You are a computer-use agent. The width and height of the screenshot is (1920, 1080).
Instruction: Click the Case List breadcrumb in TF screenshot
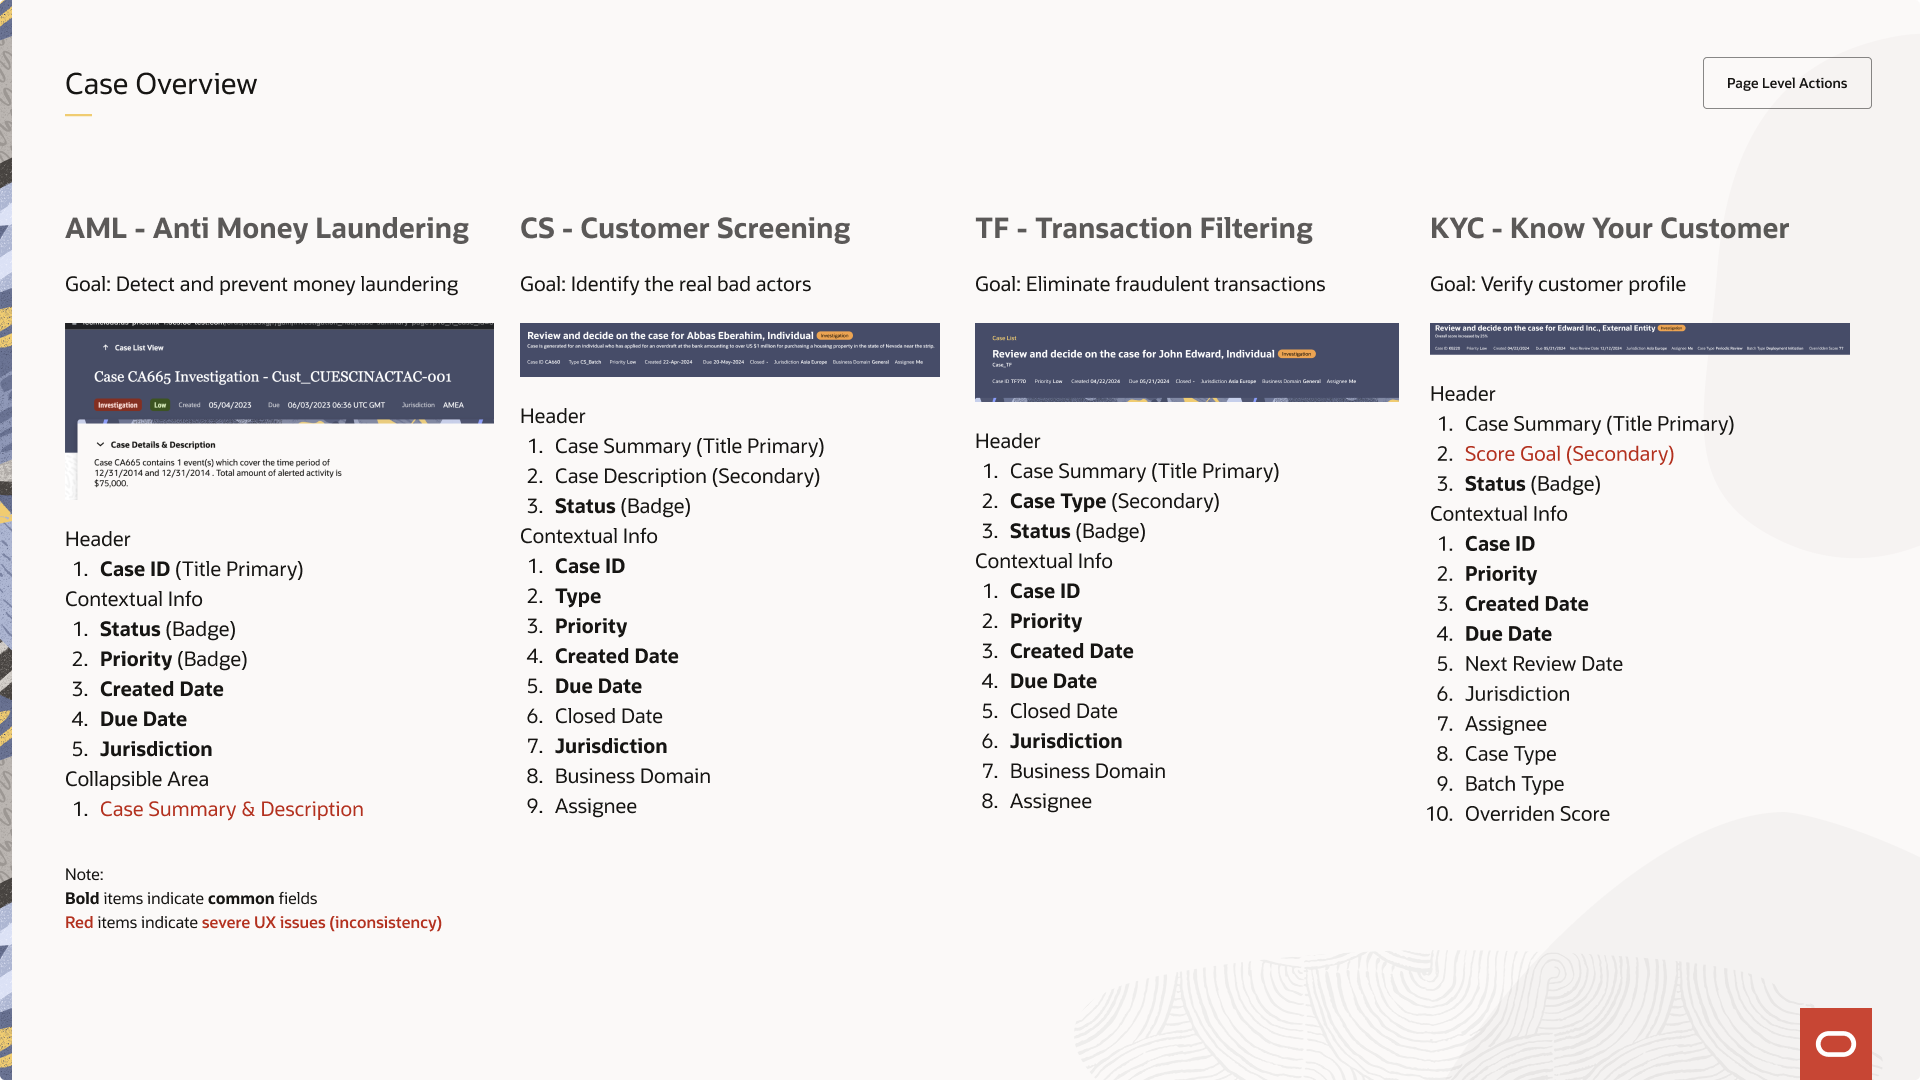[x=1004, y=338]
